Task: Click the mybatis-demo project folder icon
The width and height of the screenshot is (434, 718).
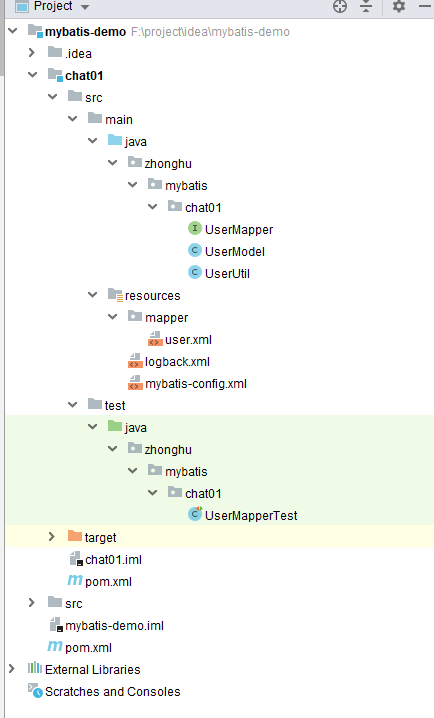Action: (35, 31)
